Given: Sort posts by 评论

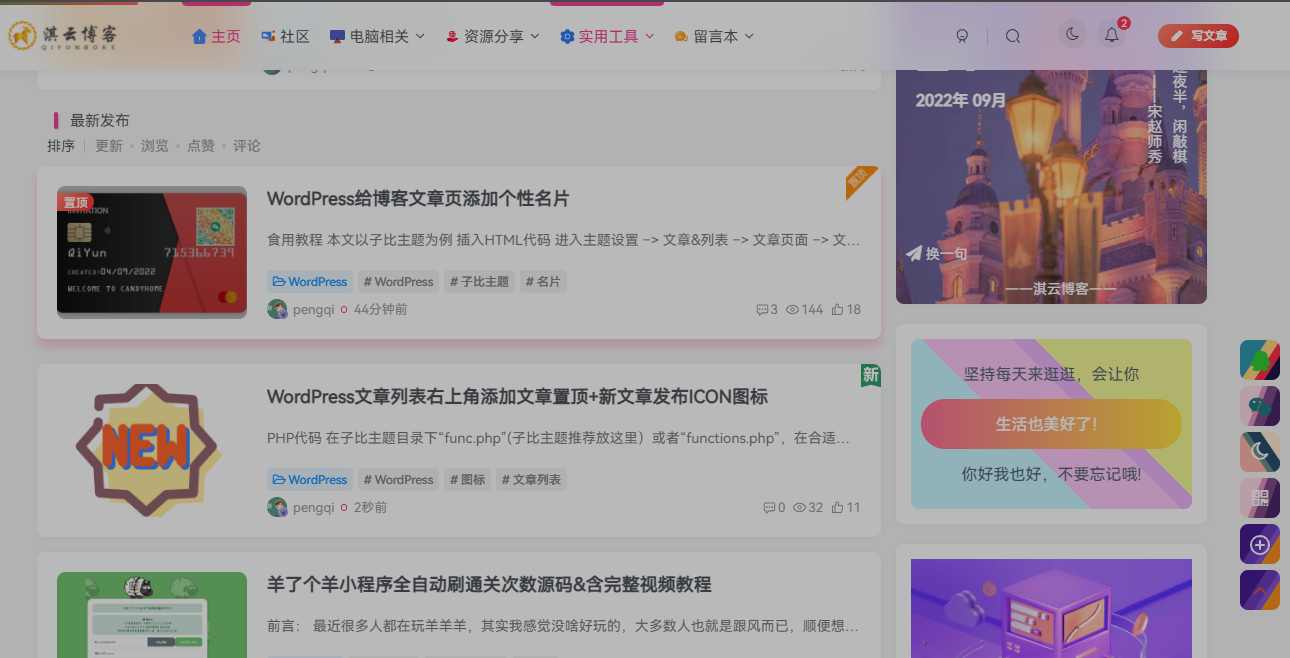Looking at the screenshot, I should tap(247, 146).
